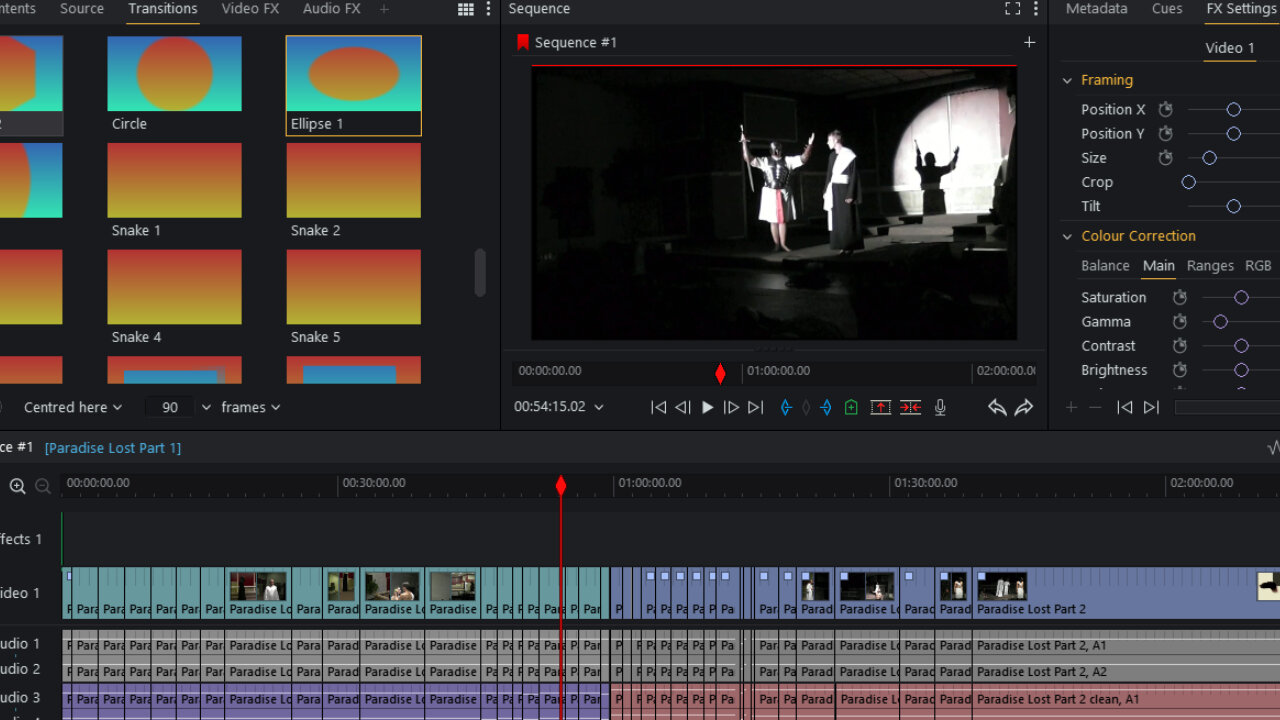Open the Metadata tab
This screenshot has width=1280, height=720.
1096,9
